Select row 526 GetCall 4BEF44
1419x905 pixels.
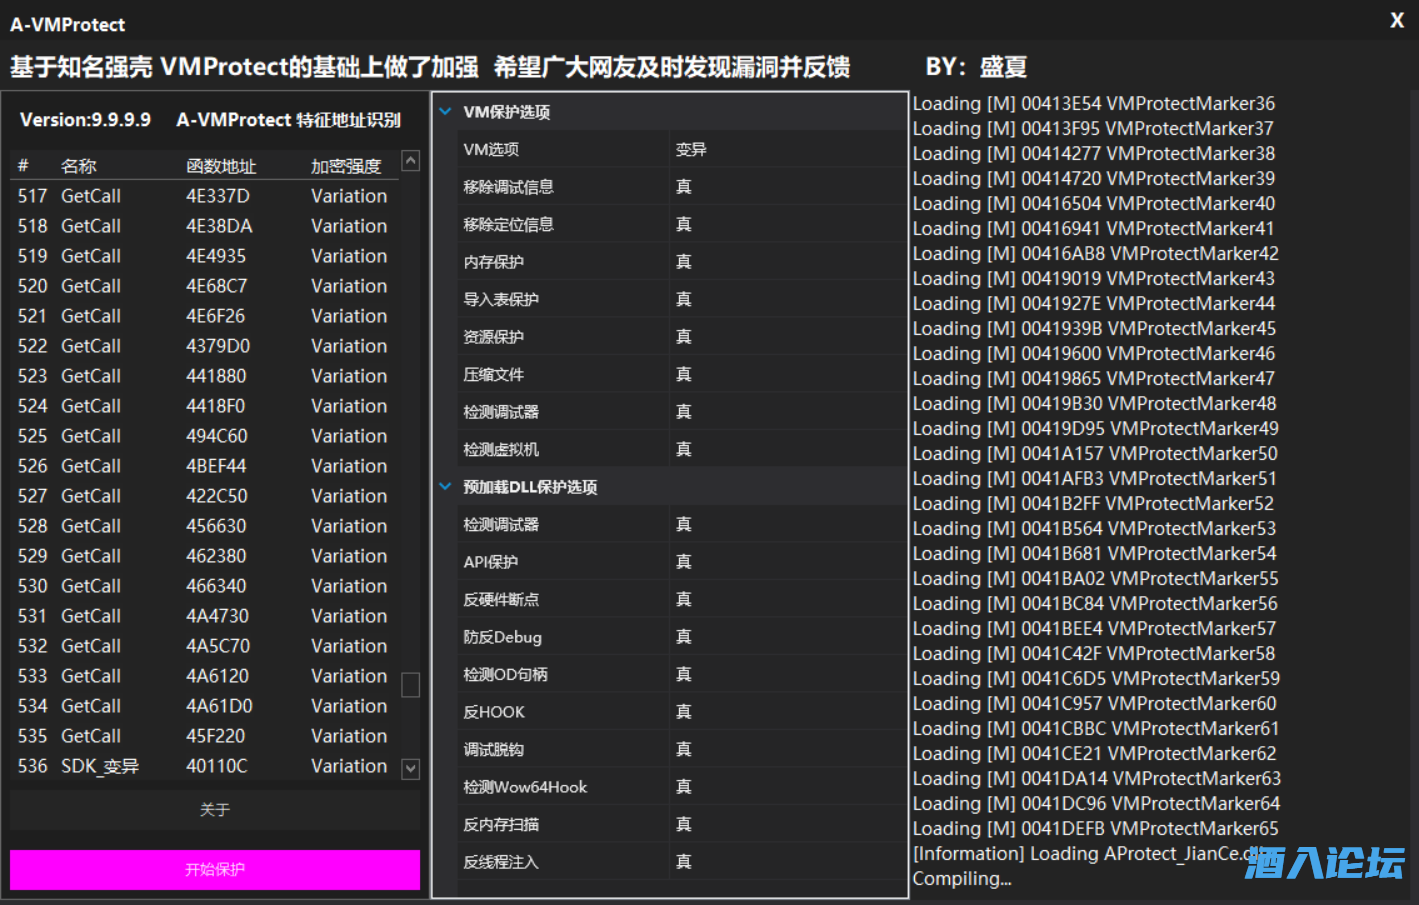pyautogui.click(x=204, y=466)
